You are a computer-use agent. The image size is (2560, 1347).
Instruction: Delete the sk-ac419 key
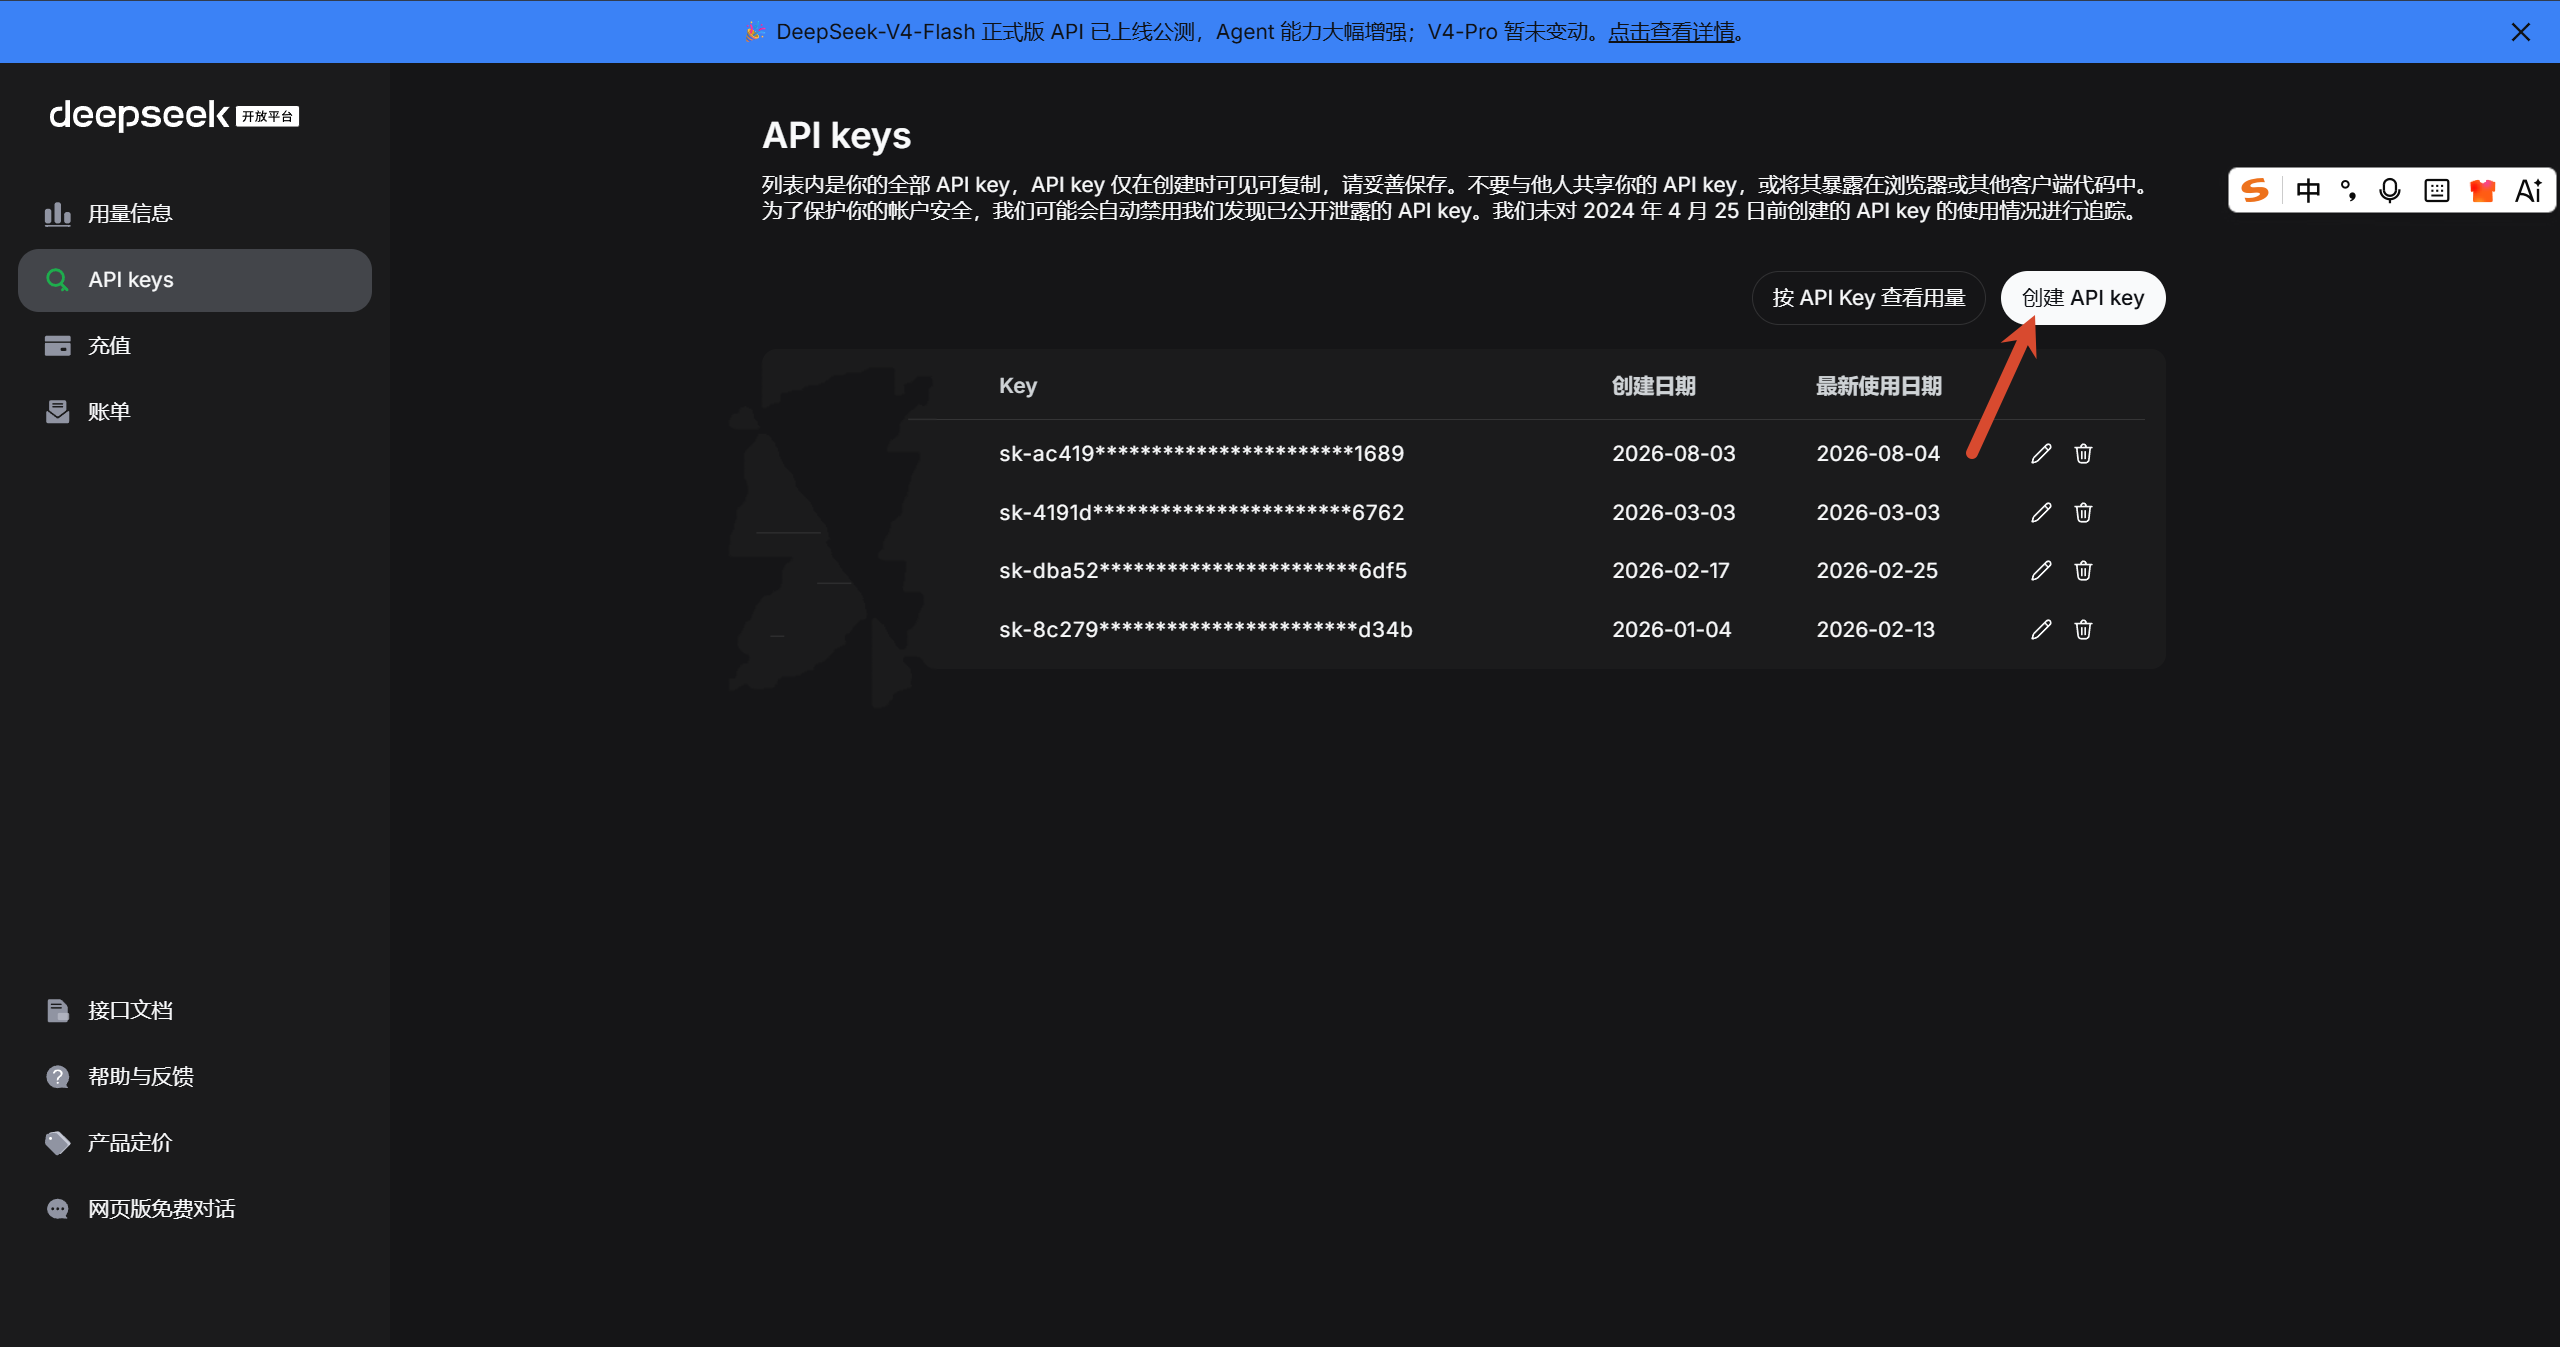point(2083,454)
